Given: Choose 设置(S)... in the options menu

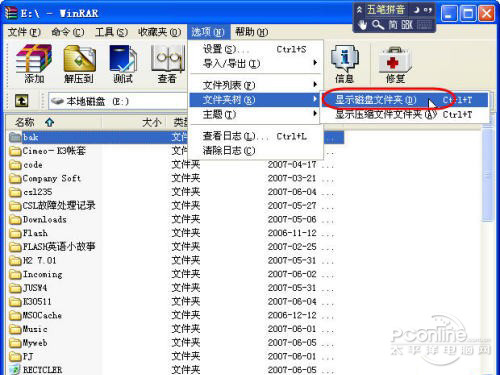Looking at the screenshot, I should pos(255,49).
